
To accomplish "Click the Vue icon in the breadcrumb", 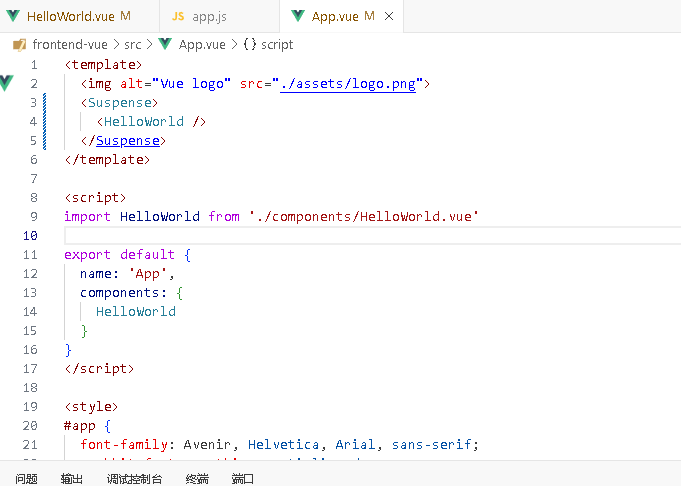I will click(165, 44).
